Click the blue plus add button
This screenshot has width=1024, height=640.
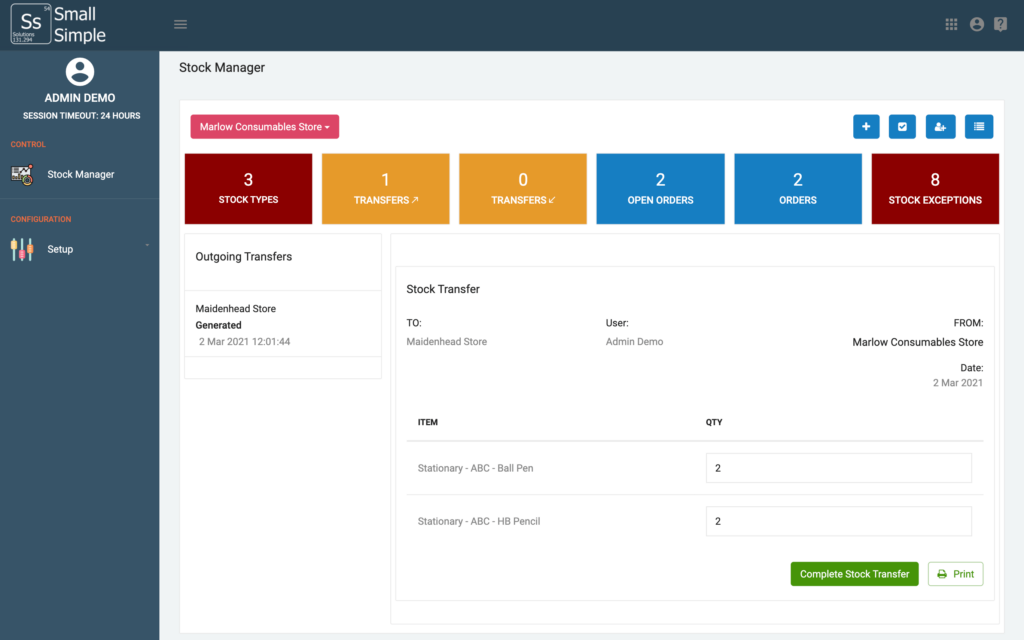(x=866, y=127)
